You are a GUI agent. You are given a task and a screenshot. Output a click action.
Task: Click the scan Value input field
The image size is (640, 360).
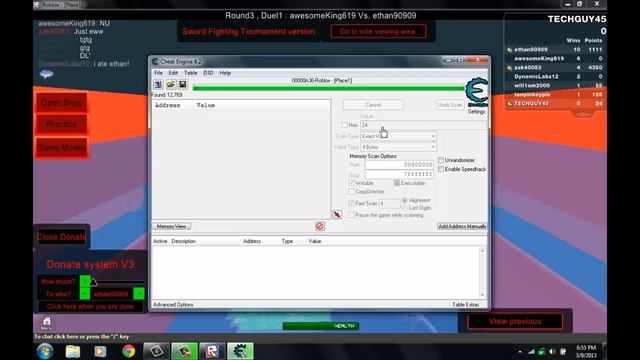[423, 125]
